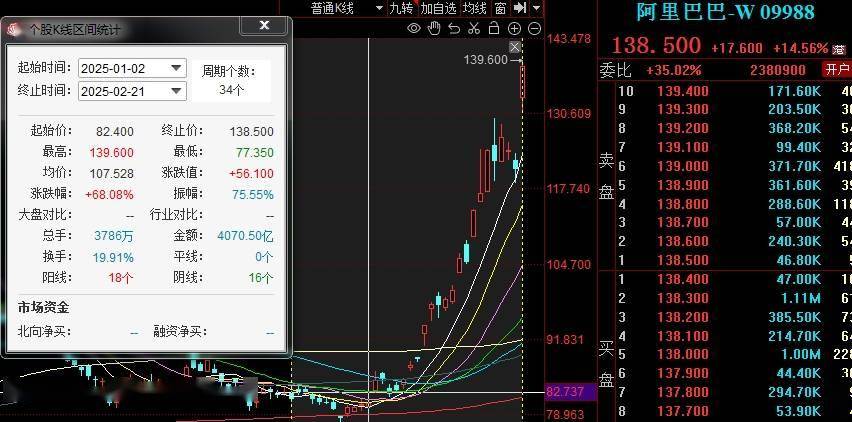
Task: Click 加自选 to add to watchlist
Action: (x=438, y=8)
